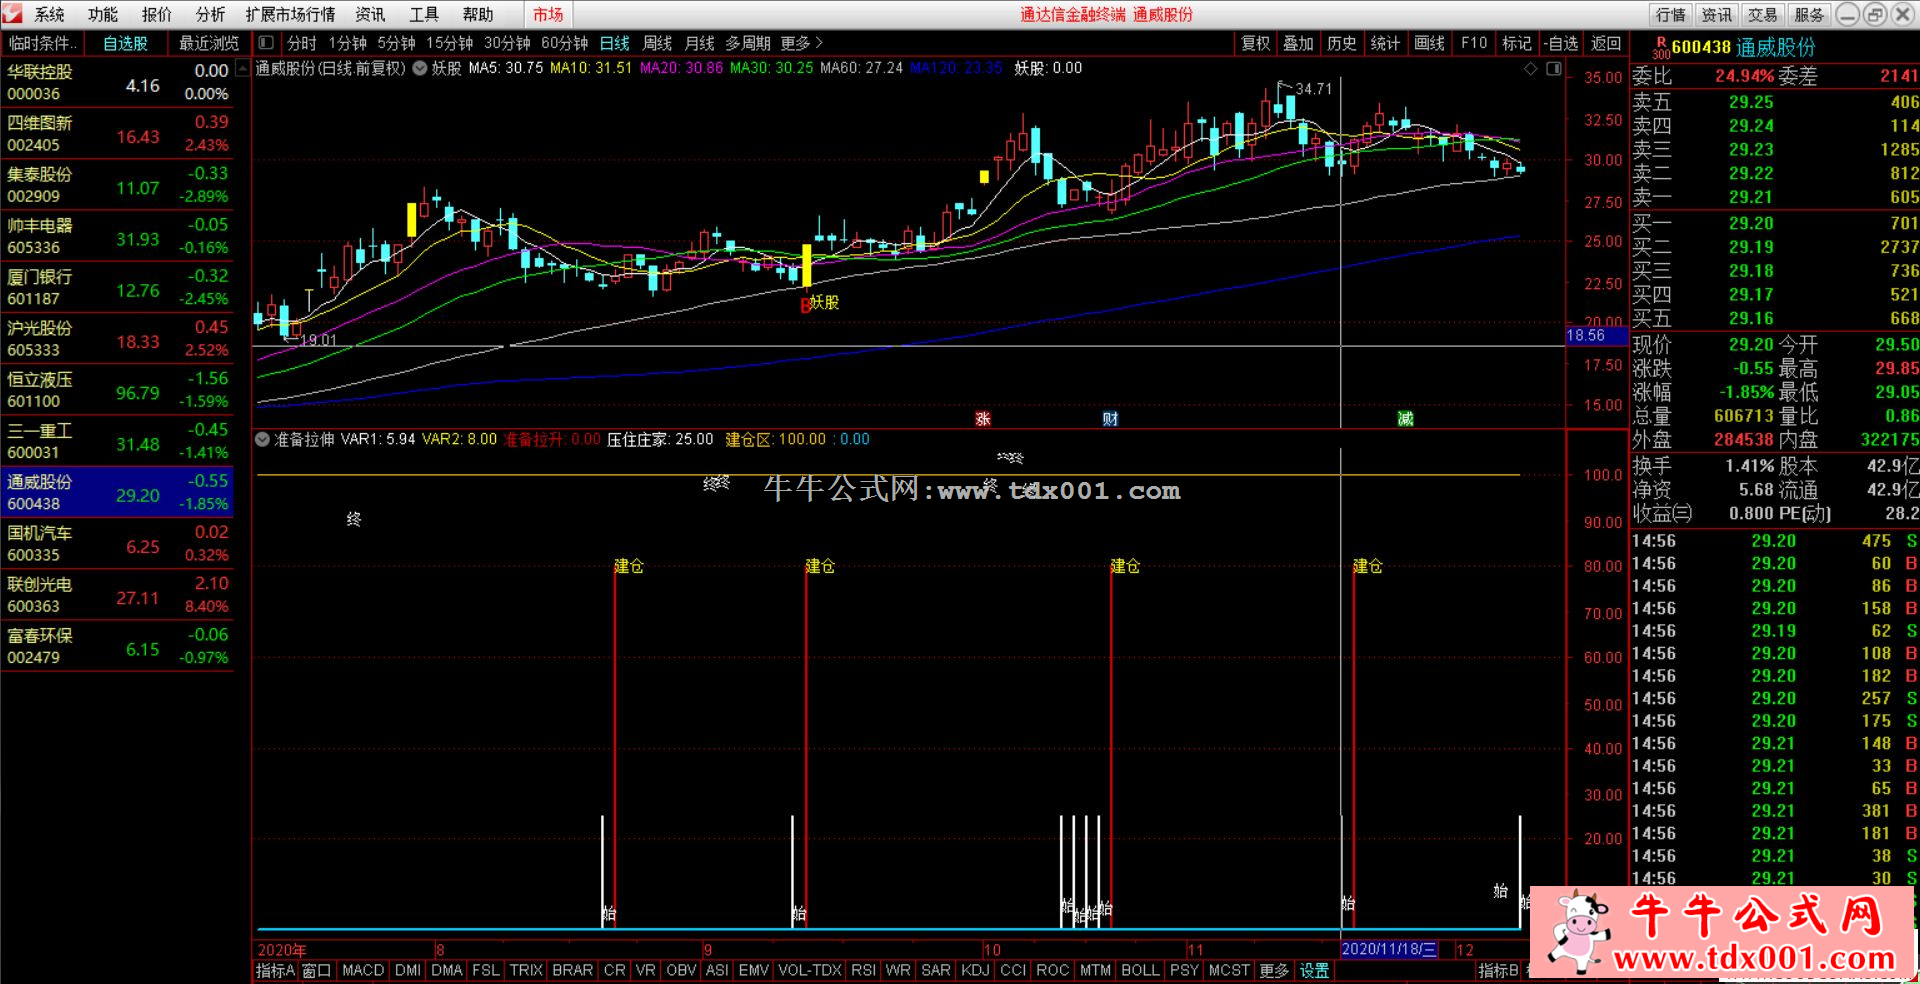Screen dimensions: 1920x984
Task: Switch indicator to MACD
Action: pyautogui.click(x=363, y=970)
